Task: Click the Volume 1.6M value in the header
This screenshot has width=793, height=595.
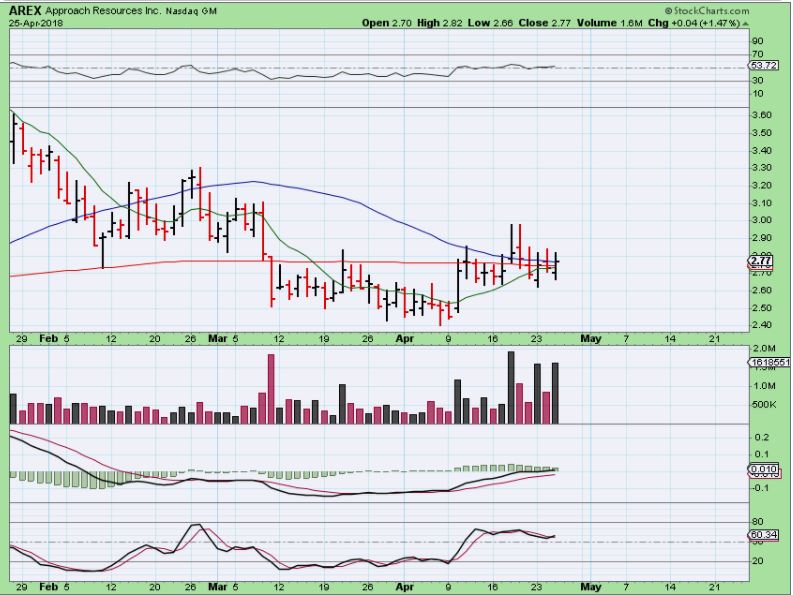Action: click(610, 23)
